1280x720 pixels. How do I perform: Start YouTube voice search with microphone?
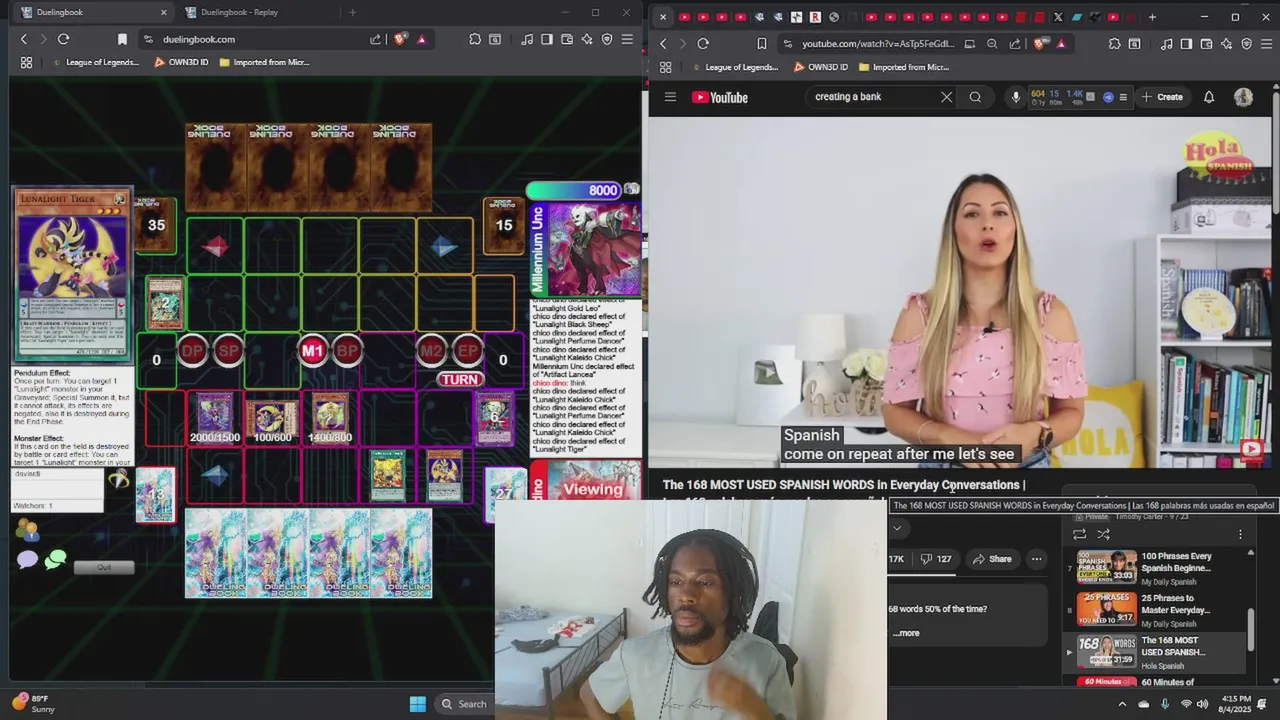[x=1016, y=97]
